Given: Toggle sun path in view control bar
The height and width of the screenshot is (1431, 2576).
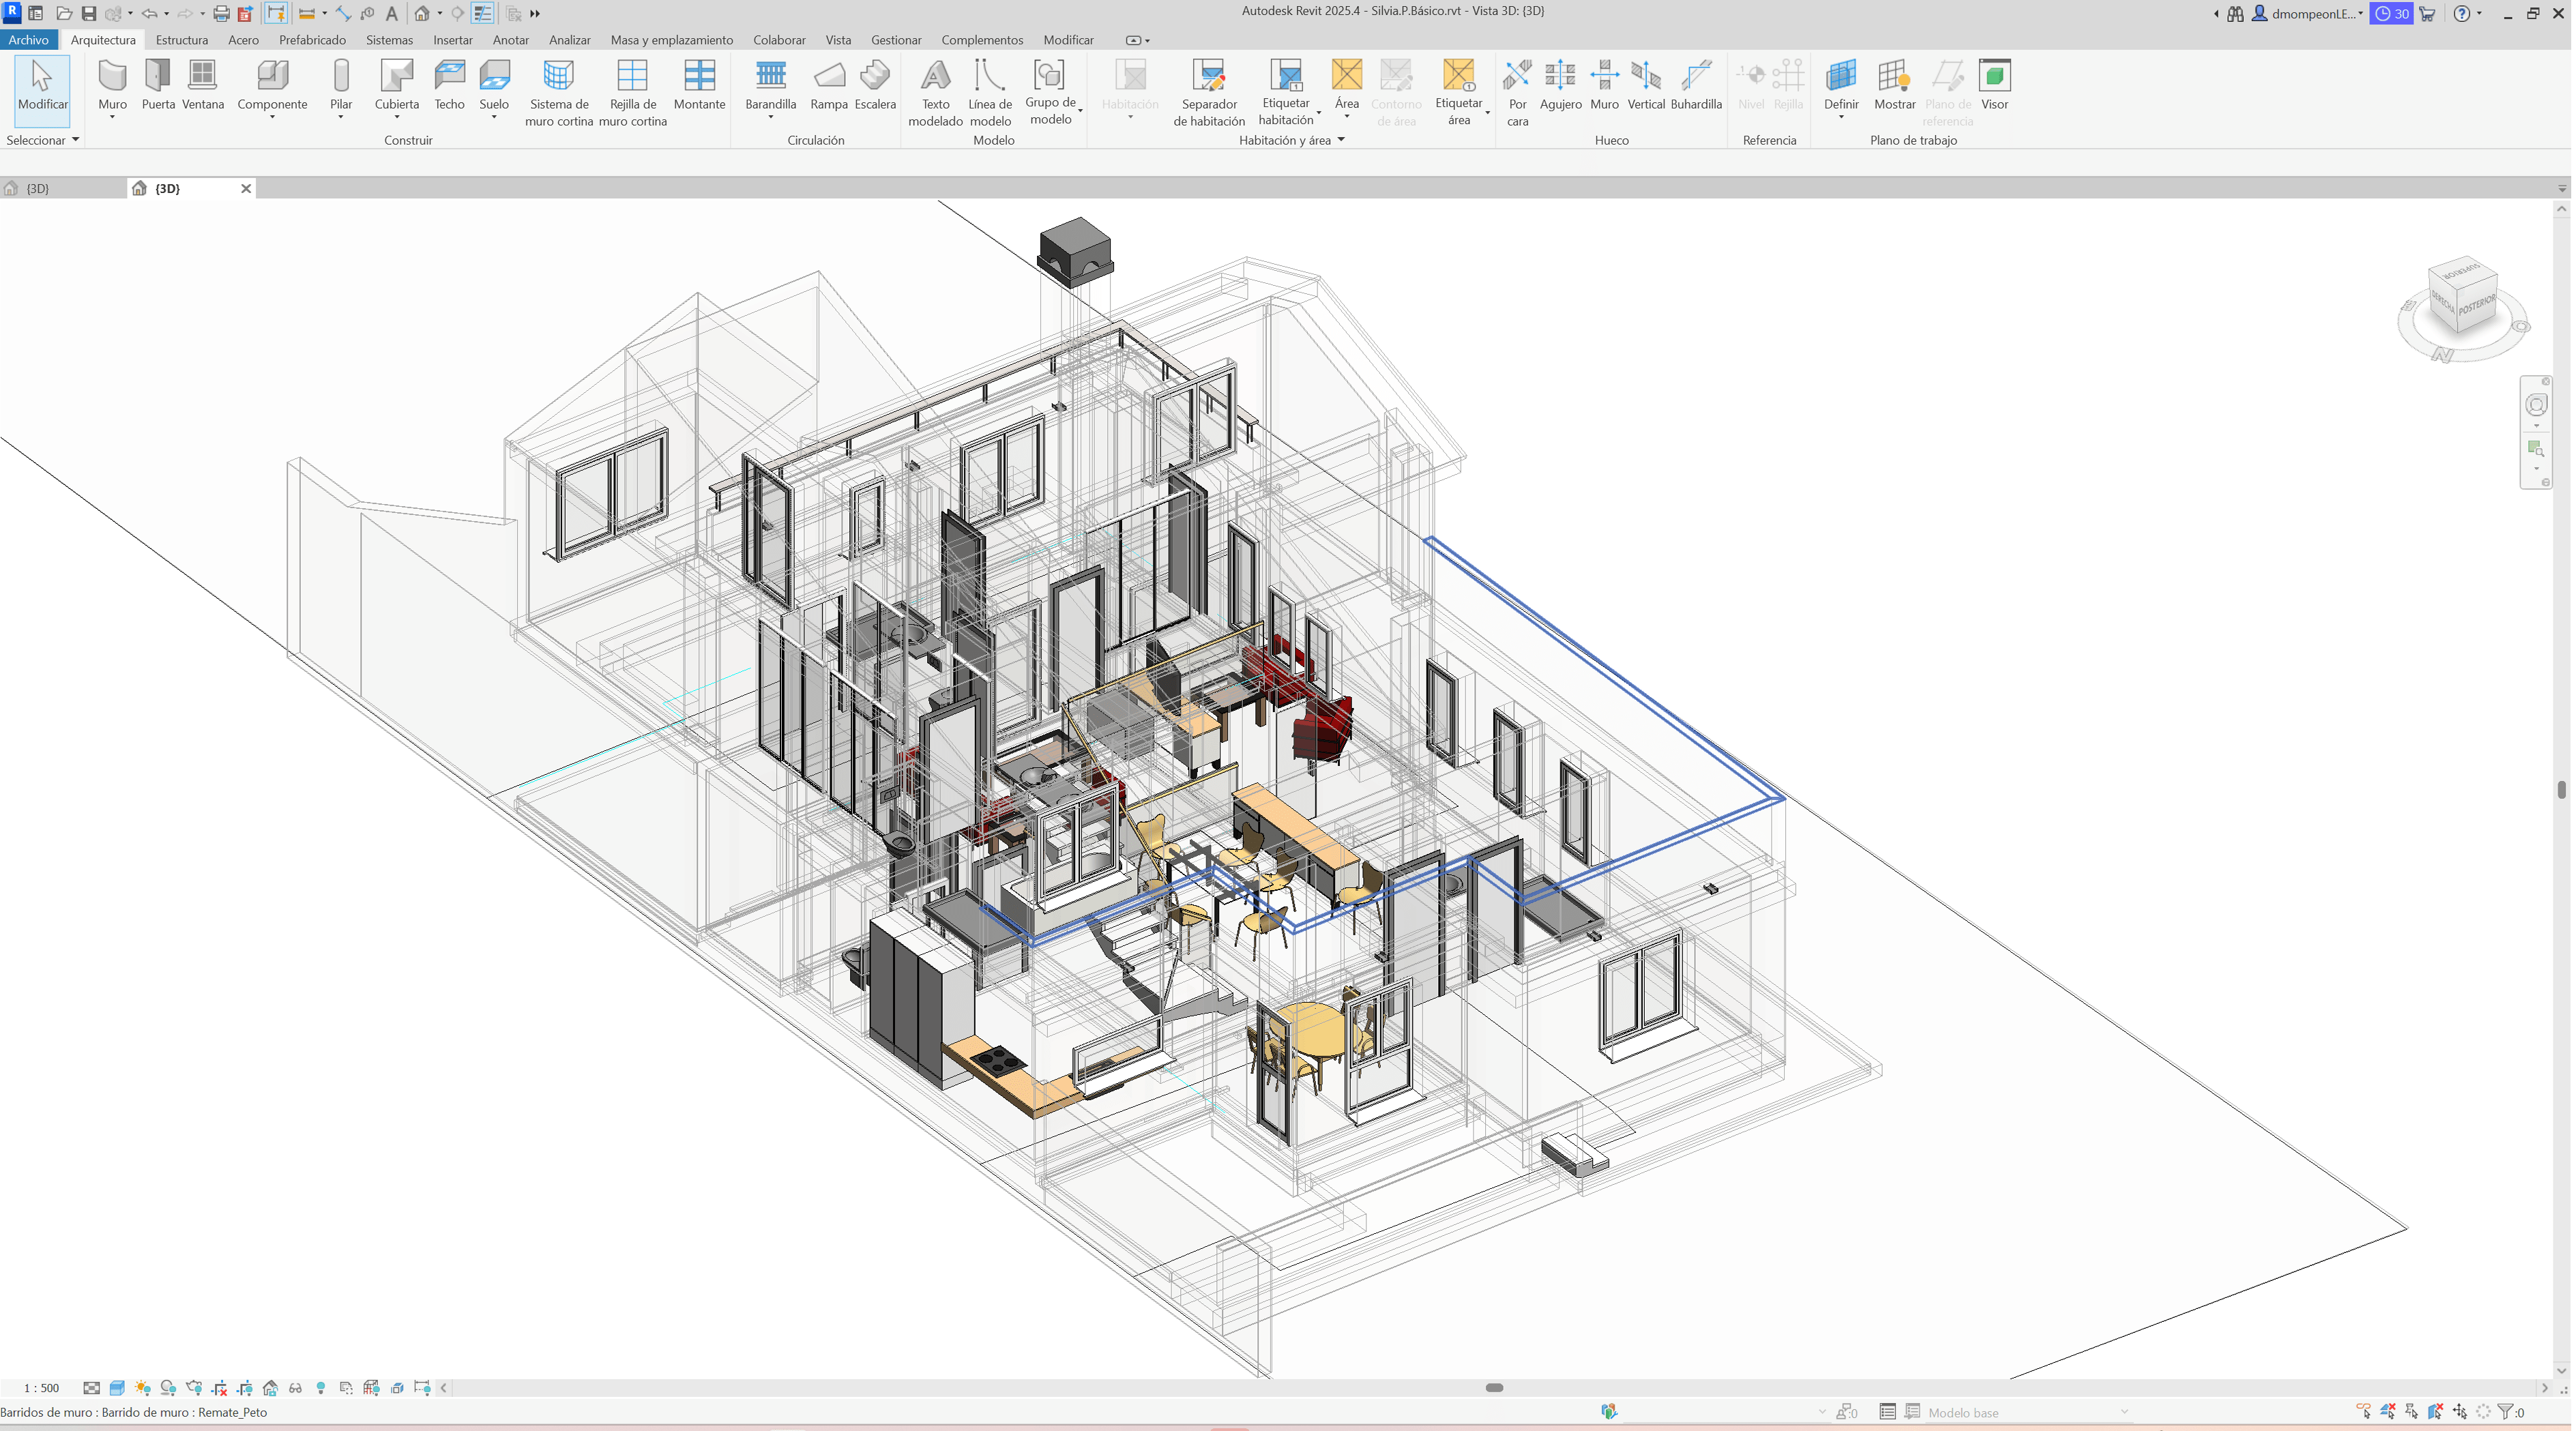Looking at the screenshot, I should 142,1387.
